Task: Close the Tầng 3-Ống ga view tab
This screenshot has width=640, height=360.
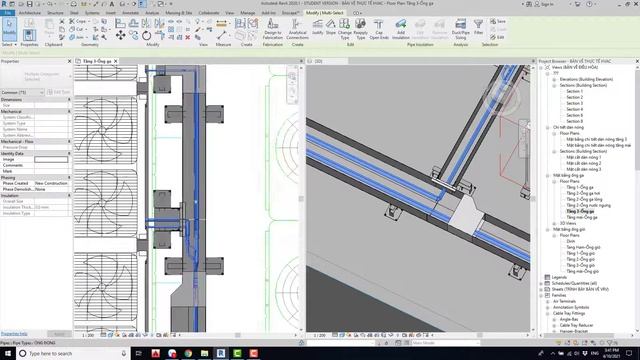Action: [116, 61]
